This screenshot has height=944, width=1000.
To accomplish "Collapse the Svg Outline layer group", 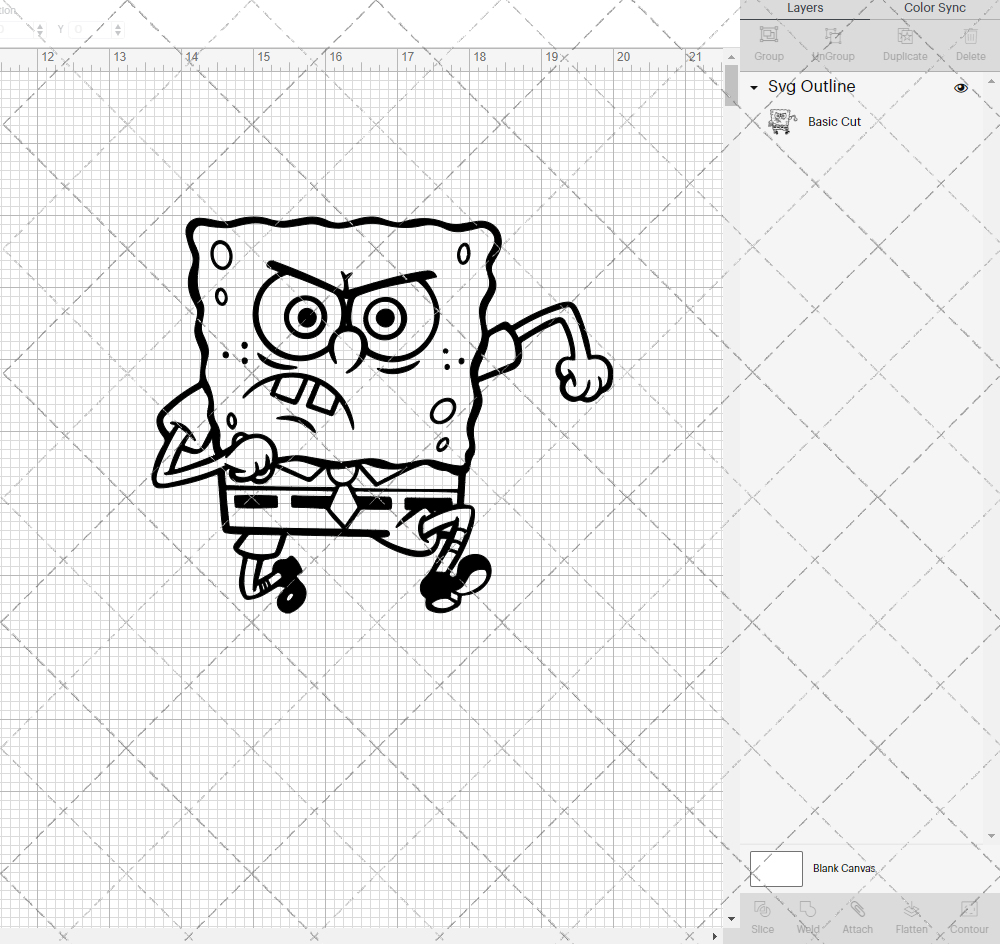I will point(753,88).
